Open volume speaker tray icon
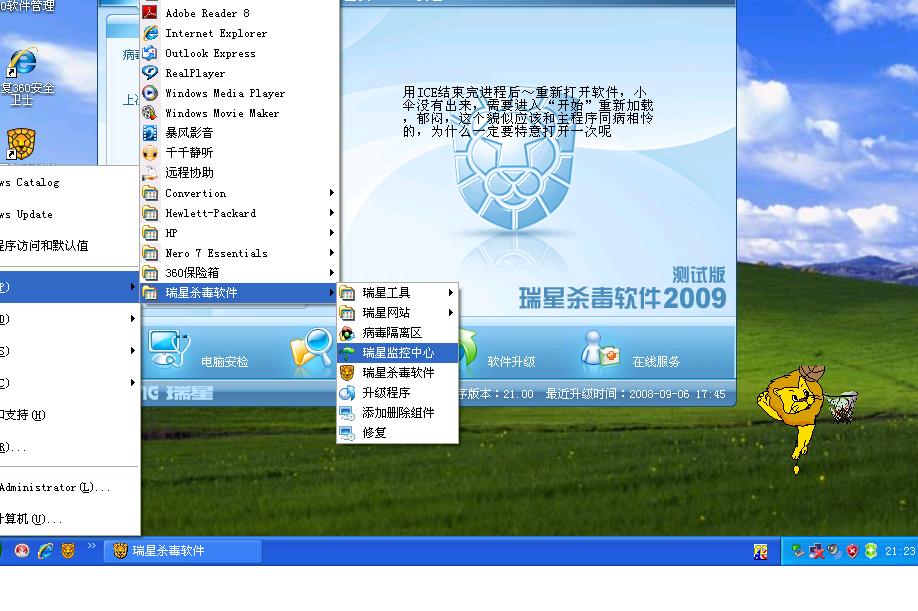Viewport: 918px width, 611px height. [834, 551]
